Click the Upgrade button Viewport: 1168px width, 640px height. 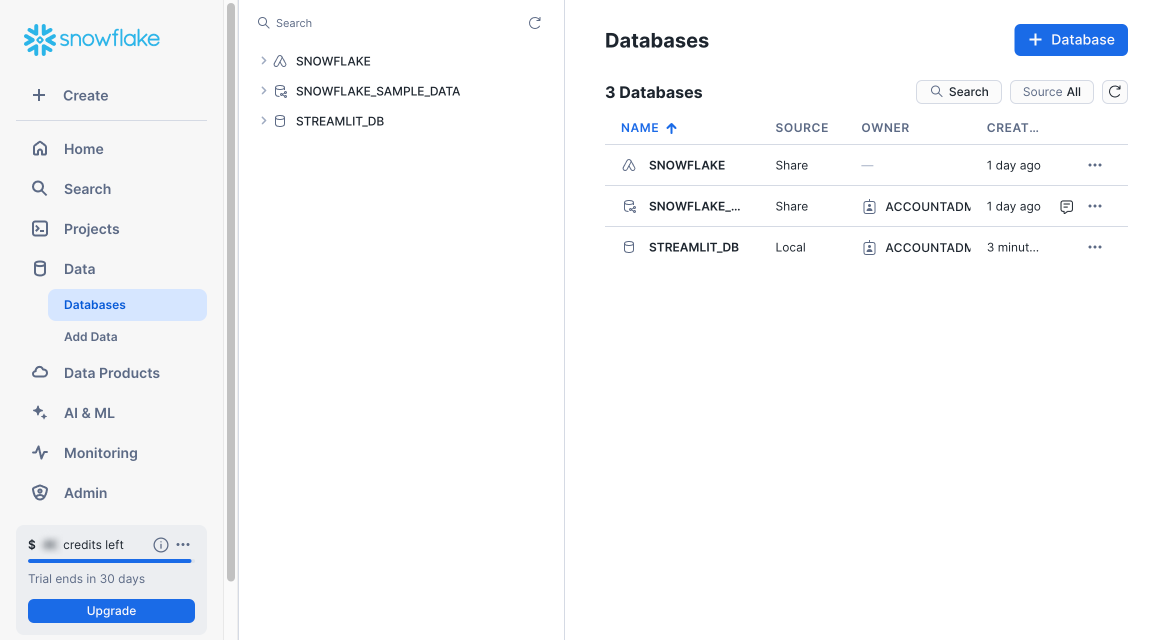pos(110,610)
